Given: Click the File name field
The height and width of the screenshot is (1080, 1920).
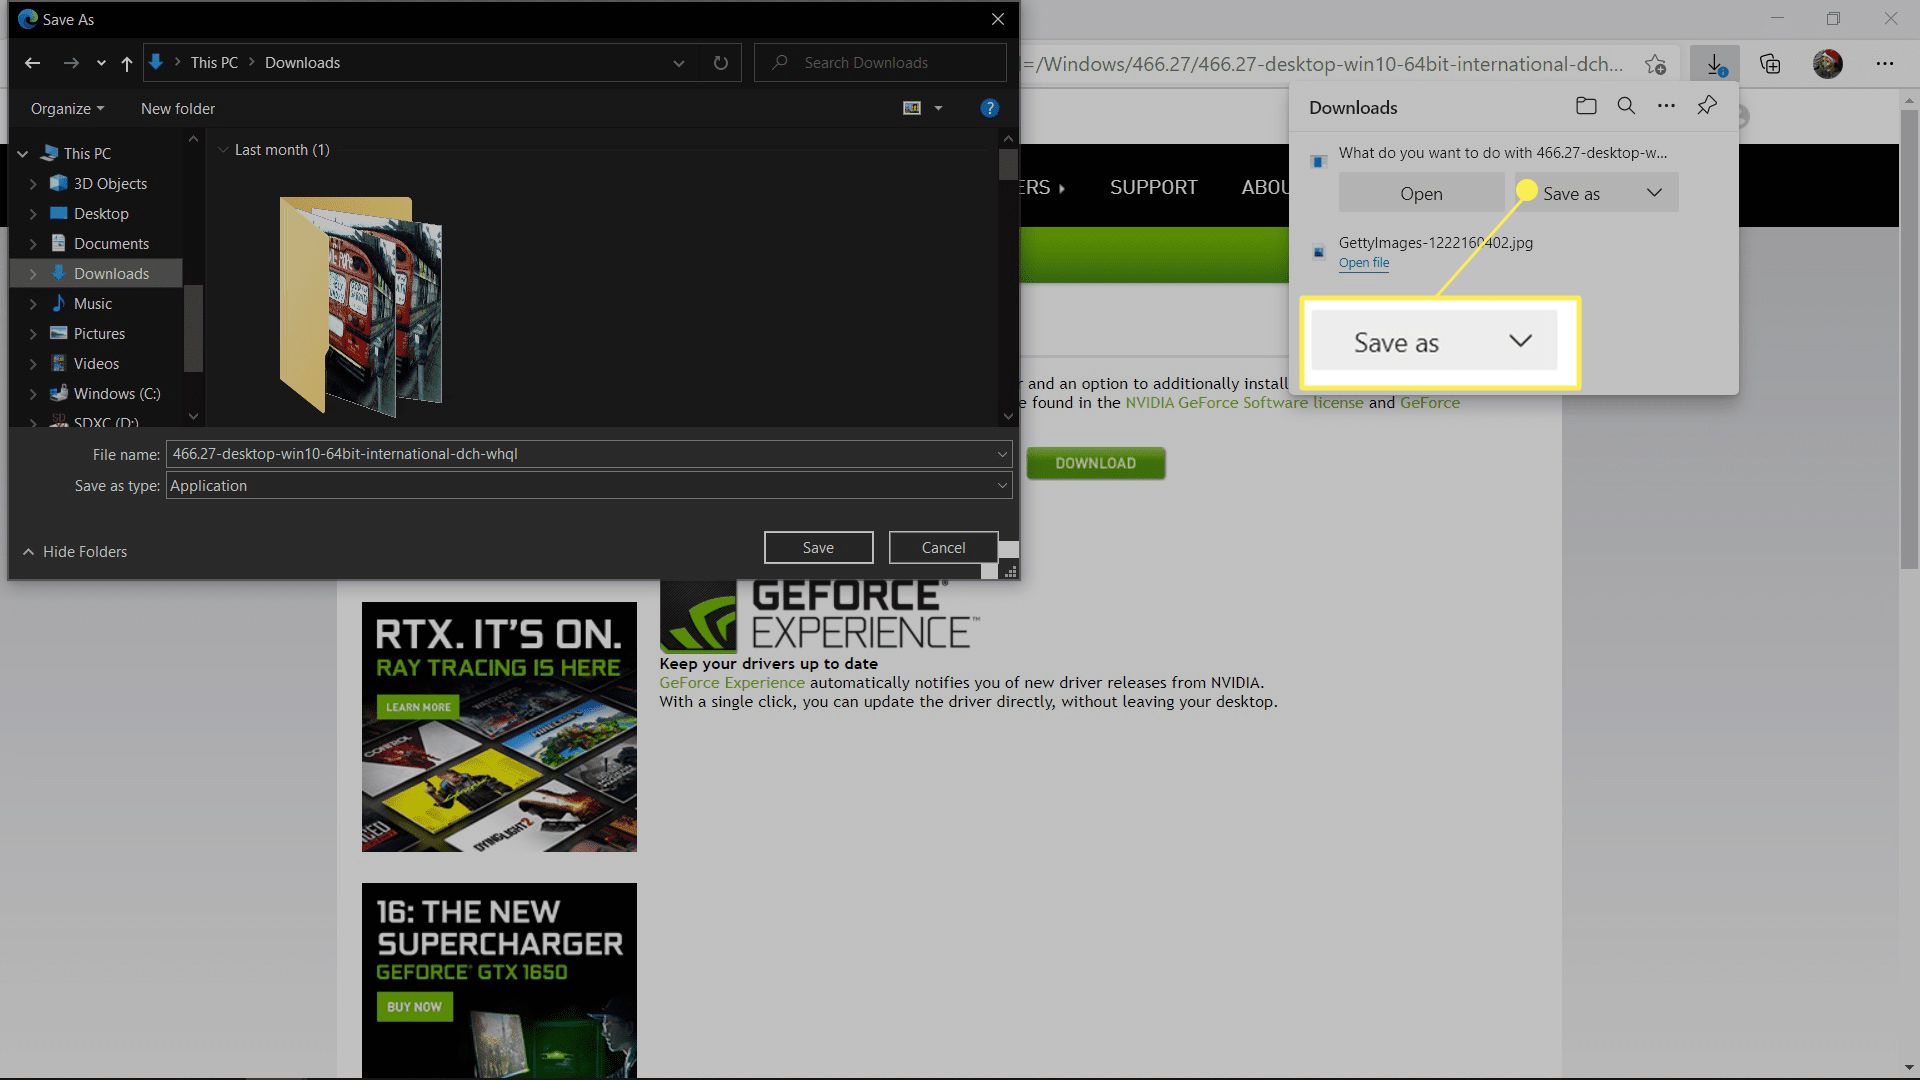Looking at the screenshot, I should pos(589,454).
